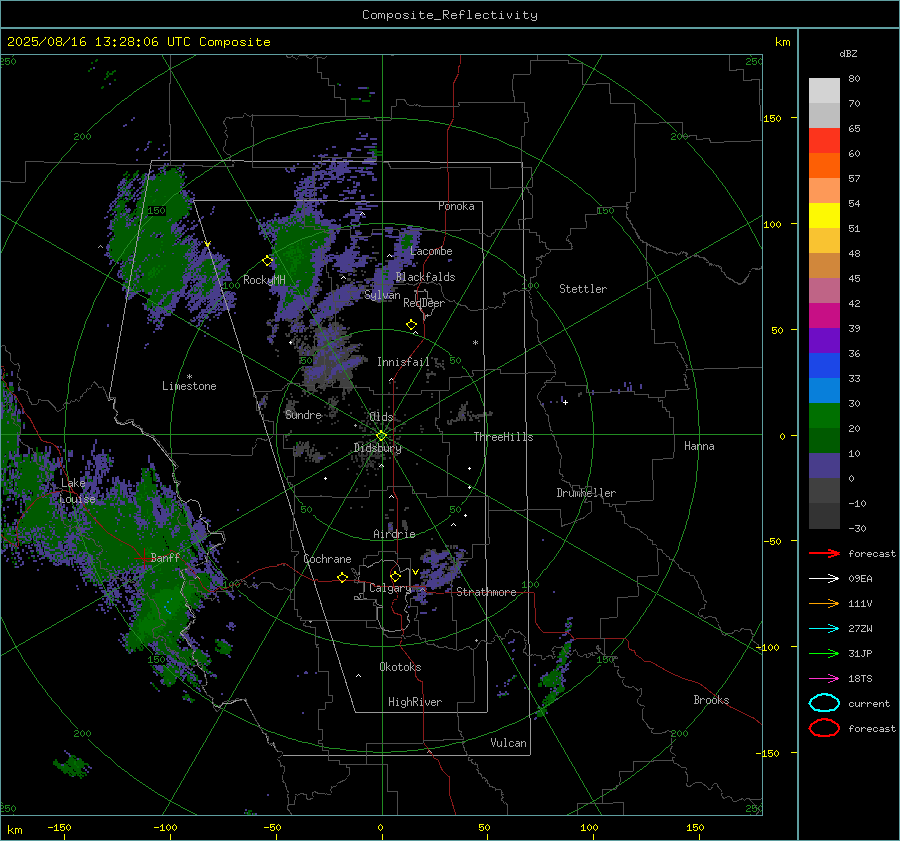This screenshot has height=841, width=900.
Task: Click the Sundre map label
Action: point(303,415)
